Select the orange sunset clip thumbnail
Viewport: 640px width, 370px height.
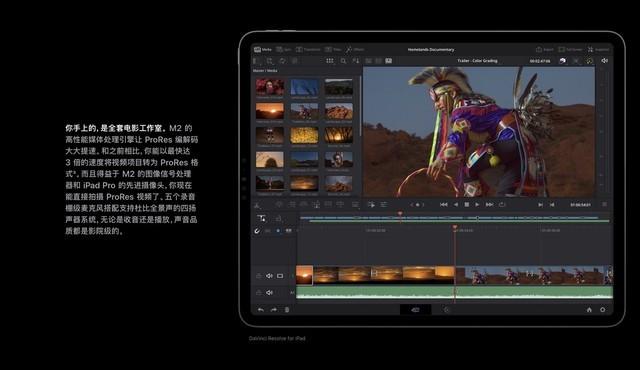(x=270, y=111)
